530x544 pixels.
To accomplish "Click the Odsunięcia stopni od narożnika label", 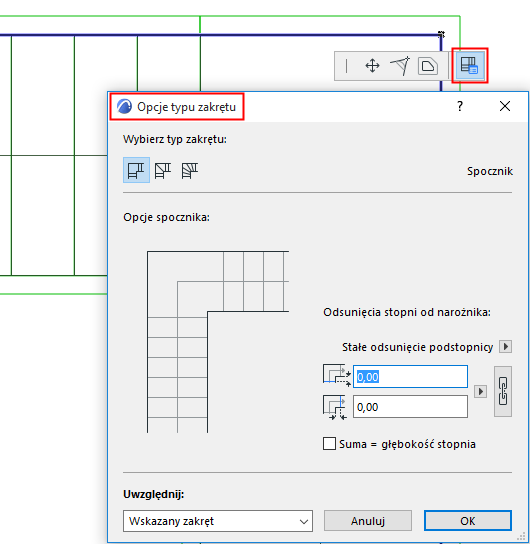I will click(x=407, y=312).
